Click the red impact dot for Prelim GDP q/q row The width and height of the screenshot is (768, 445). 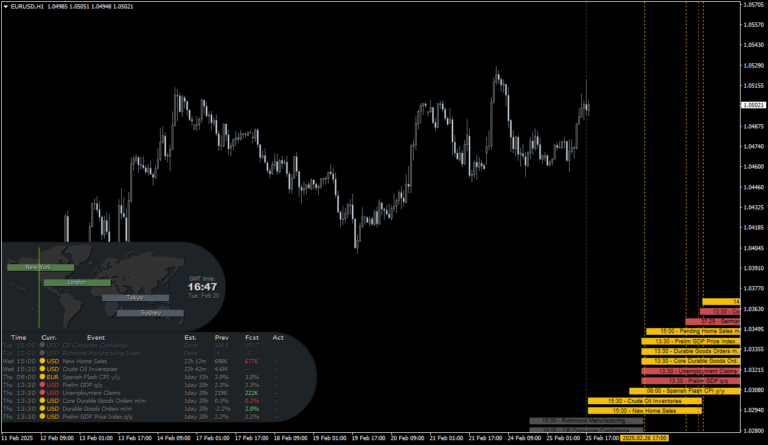coord(40,385)
